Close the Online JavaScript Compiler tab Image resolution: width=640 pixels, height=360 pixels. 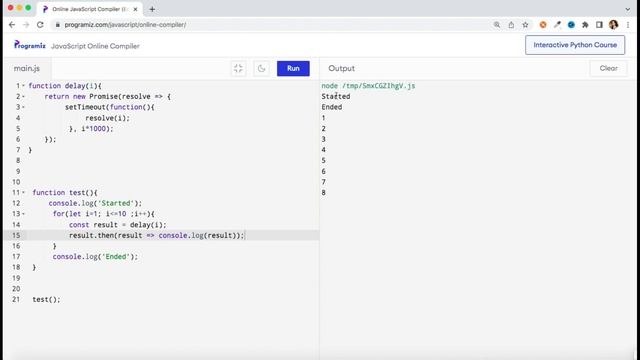click(x=136, y=9)
